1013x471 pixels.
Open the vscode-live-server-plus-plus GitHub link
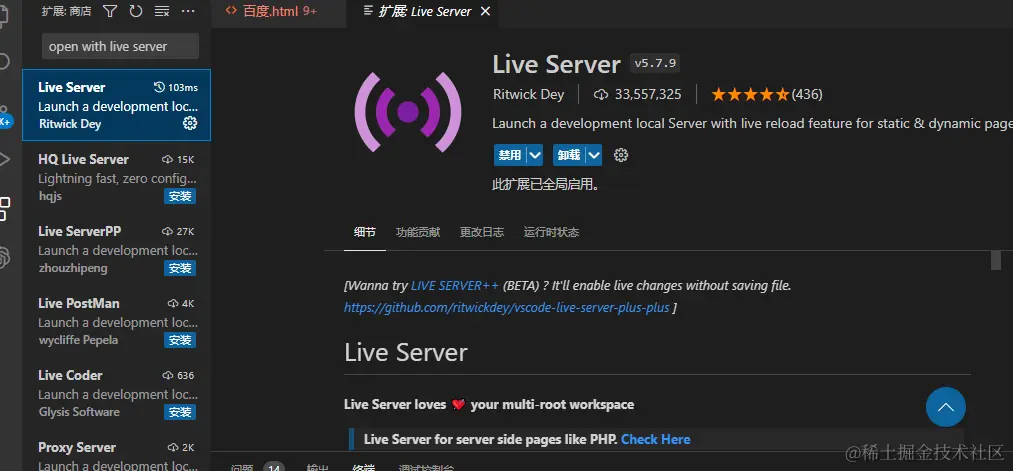[506, 308]
